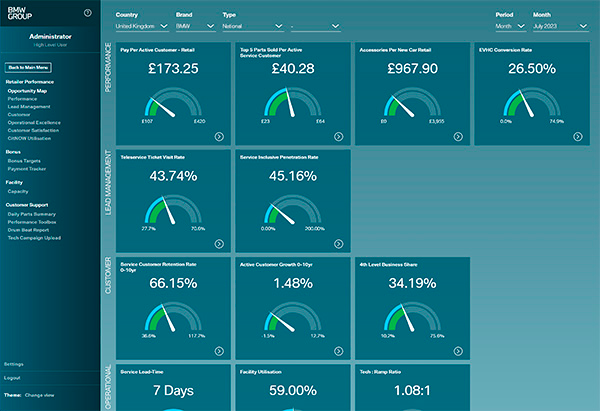
Task: Open Customer Satisfaction in sidebar
Action: click(33, 130)
